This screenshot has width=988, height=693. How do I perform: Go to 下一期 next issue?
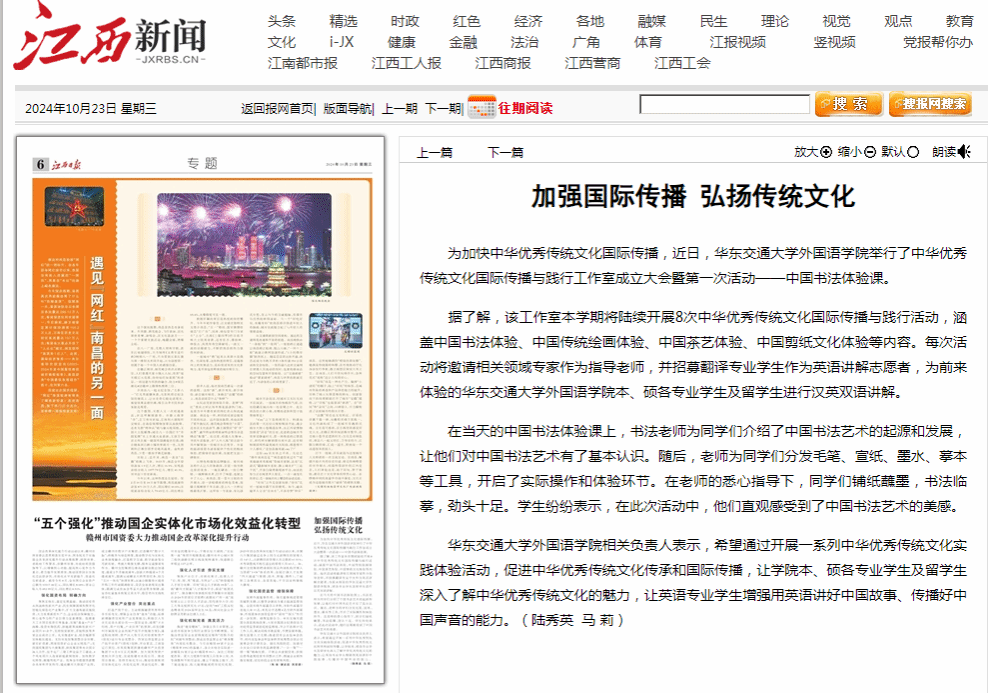click(x=442, y=108)
